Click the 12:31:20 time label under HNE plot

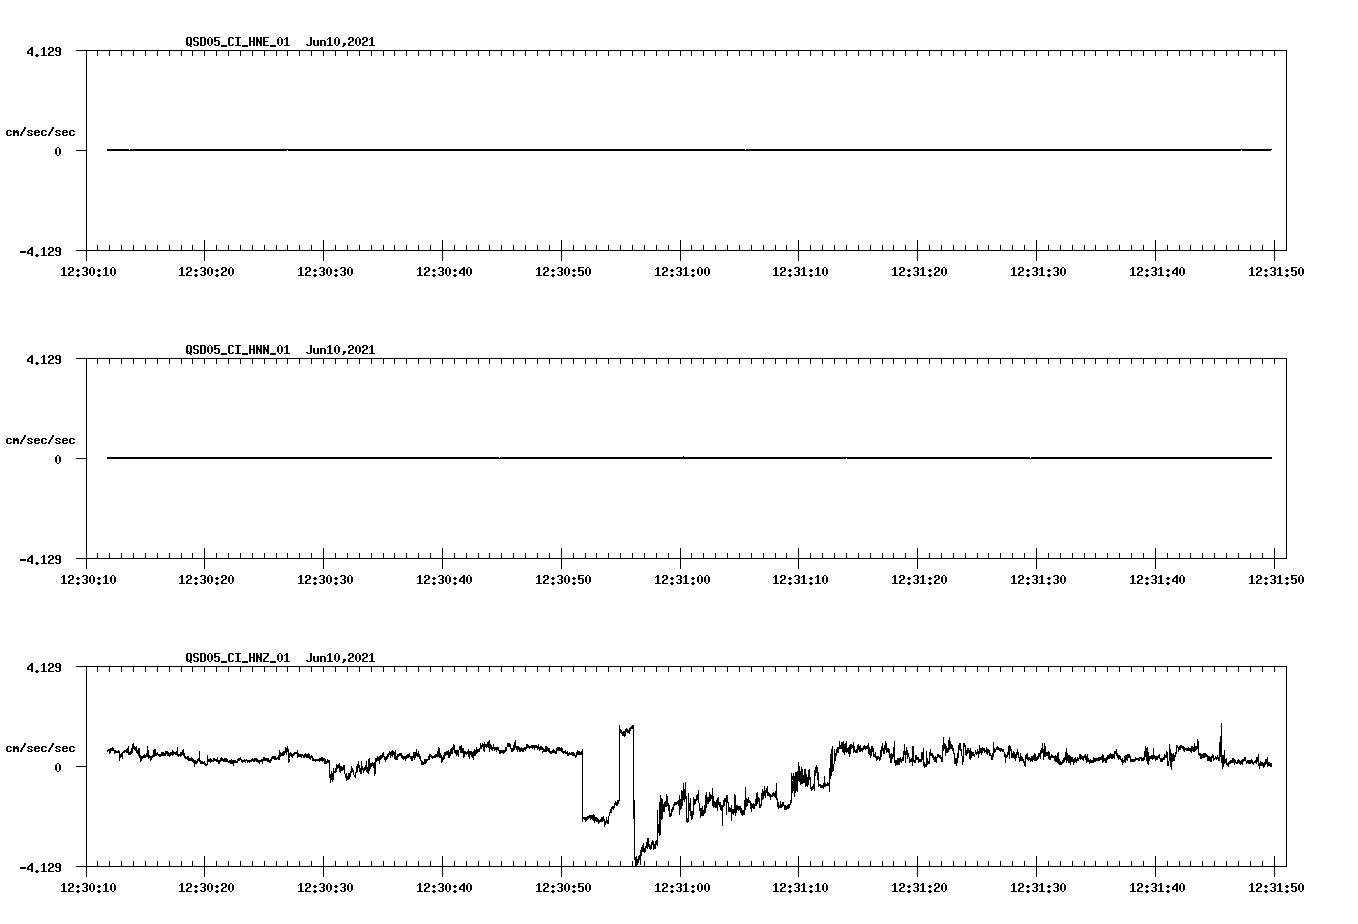(x=919, y=271)
